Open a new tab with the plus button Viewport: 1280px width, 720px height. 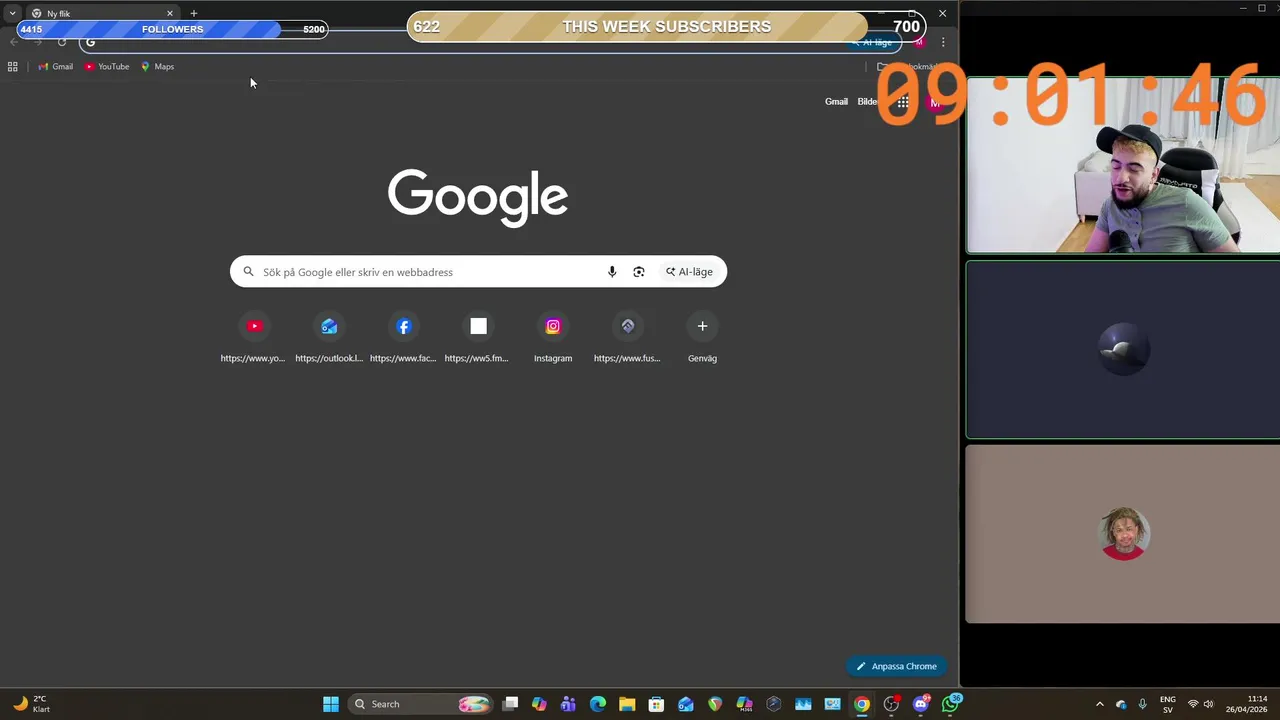[193, 13]
